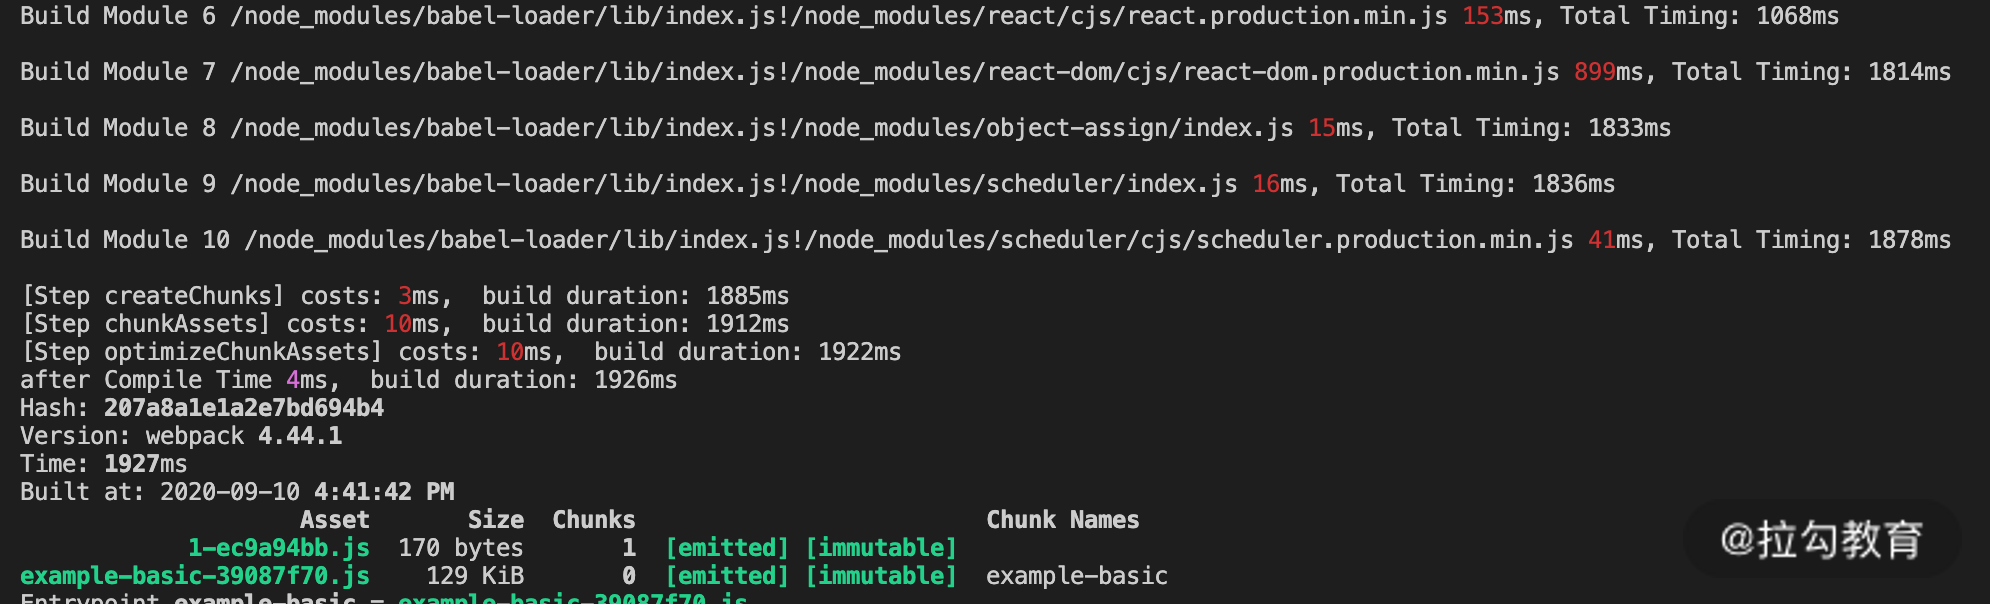Click the Chunks column header

(x=593, y=520)
